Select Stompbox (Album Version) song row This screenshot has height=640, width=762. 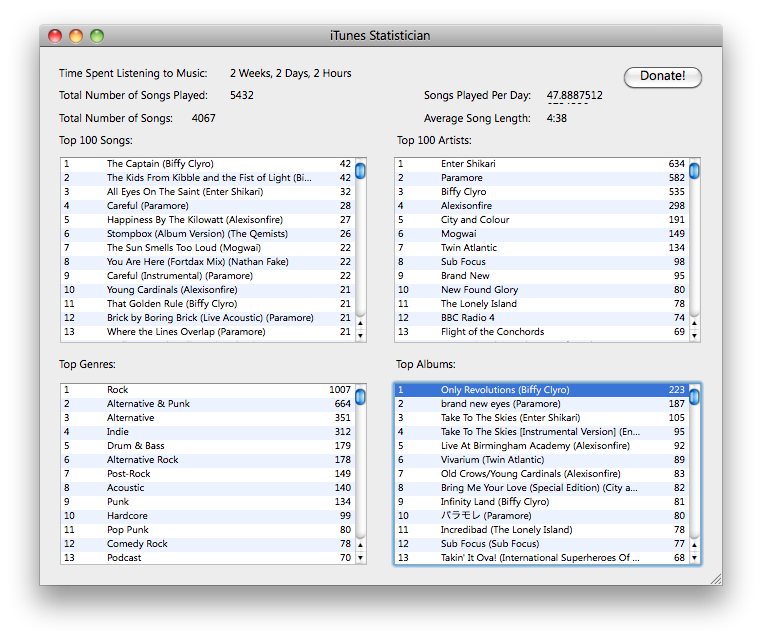click(208, 234)
